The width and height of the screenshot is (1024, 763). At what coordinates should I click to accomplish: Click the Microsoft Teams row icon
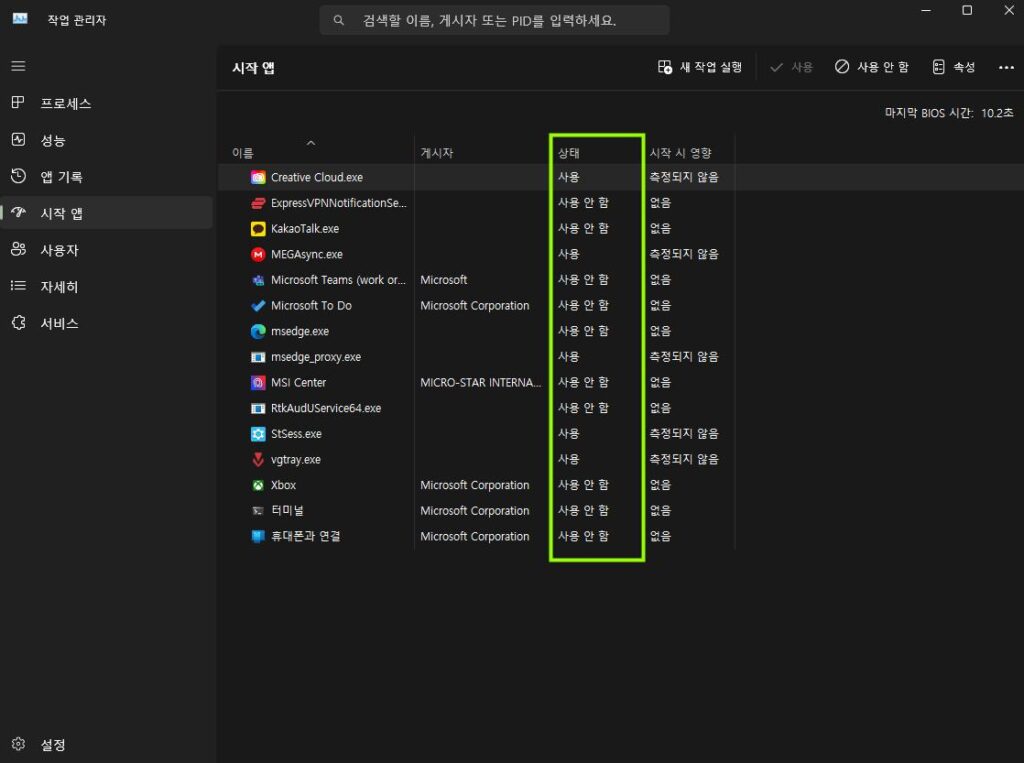pyautogui.click(x=258, y=280)
